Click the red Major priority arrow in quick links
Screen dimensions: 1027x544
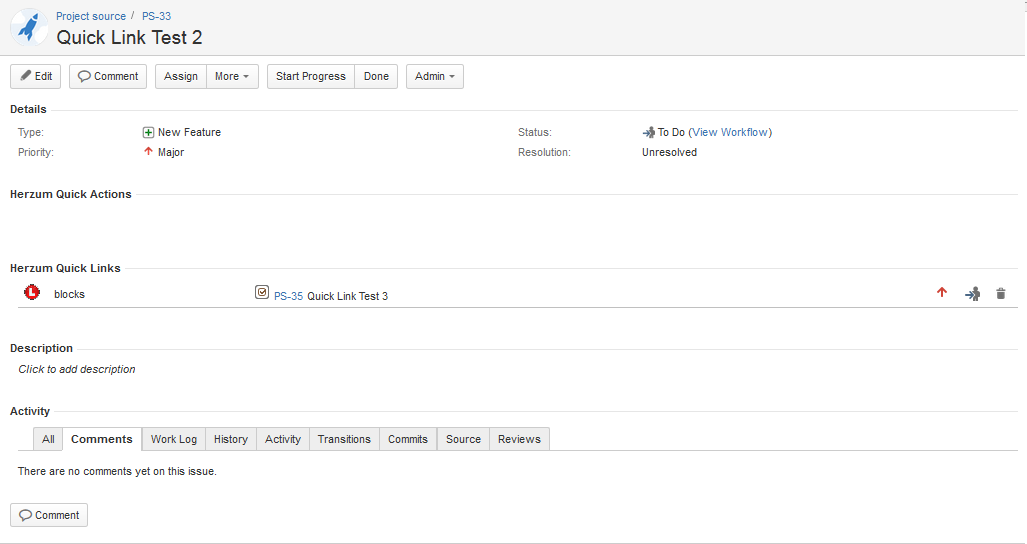941,293
